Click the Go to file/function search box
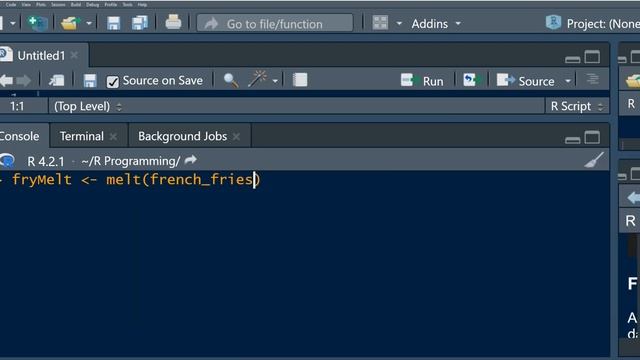This screenshot has width=640, height=360. pos(275,23)
